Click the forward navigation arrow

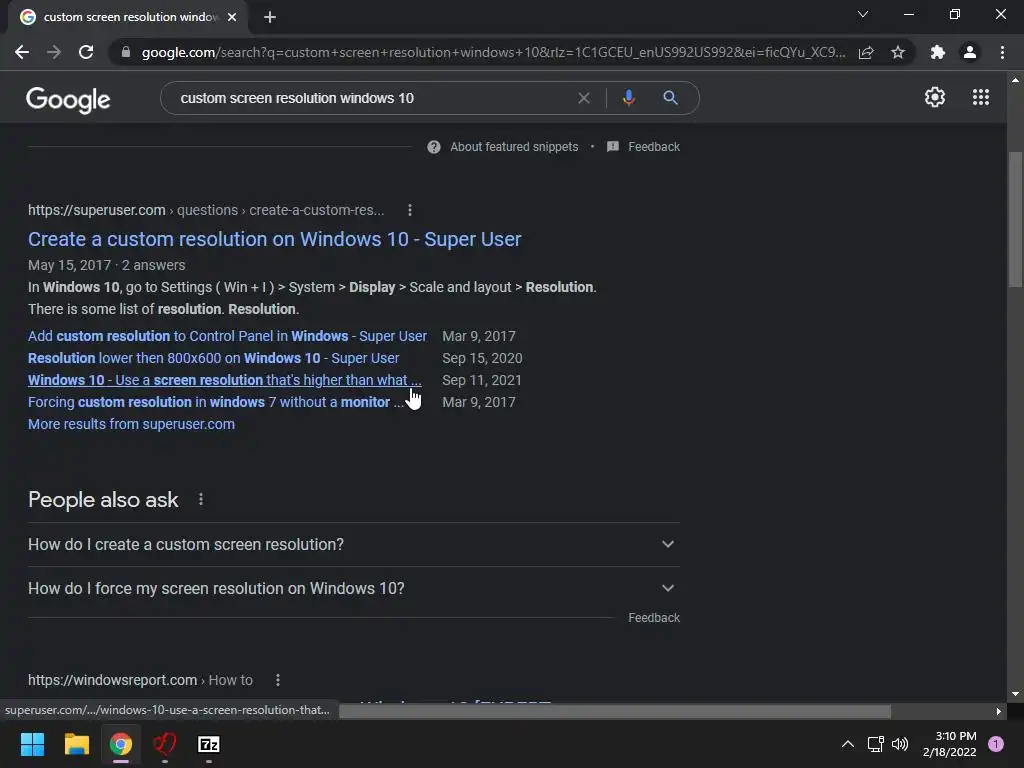pyautogui.click(x=54, y=52)
